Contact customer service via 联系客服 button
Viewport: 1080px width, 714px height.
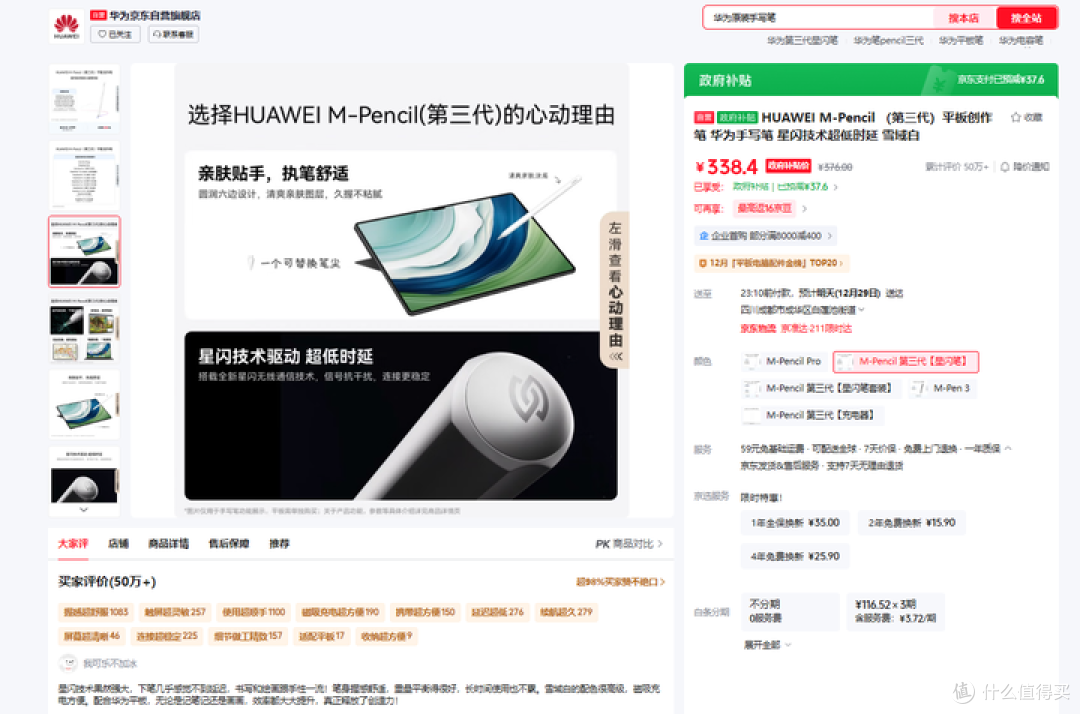click(x=174, y=34)
